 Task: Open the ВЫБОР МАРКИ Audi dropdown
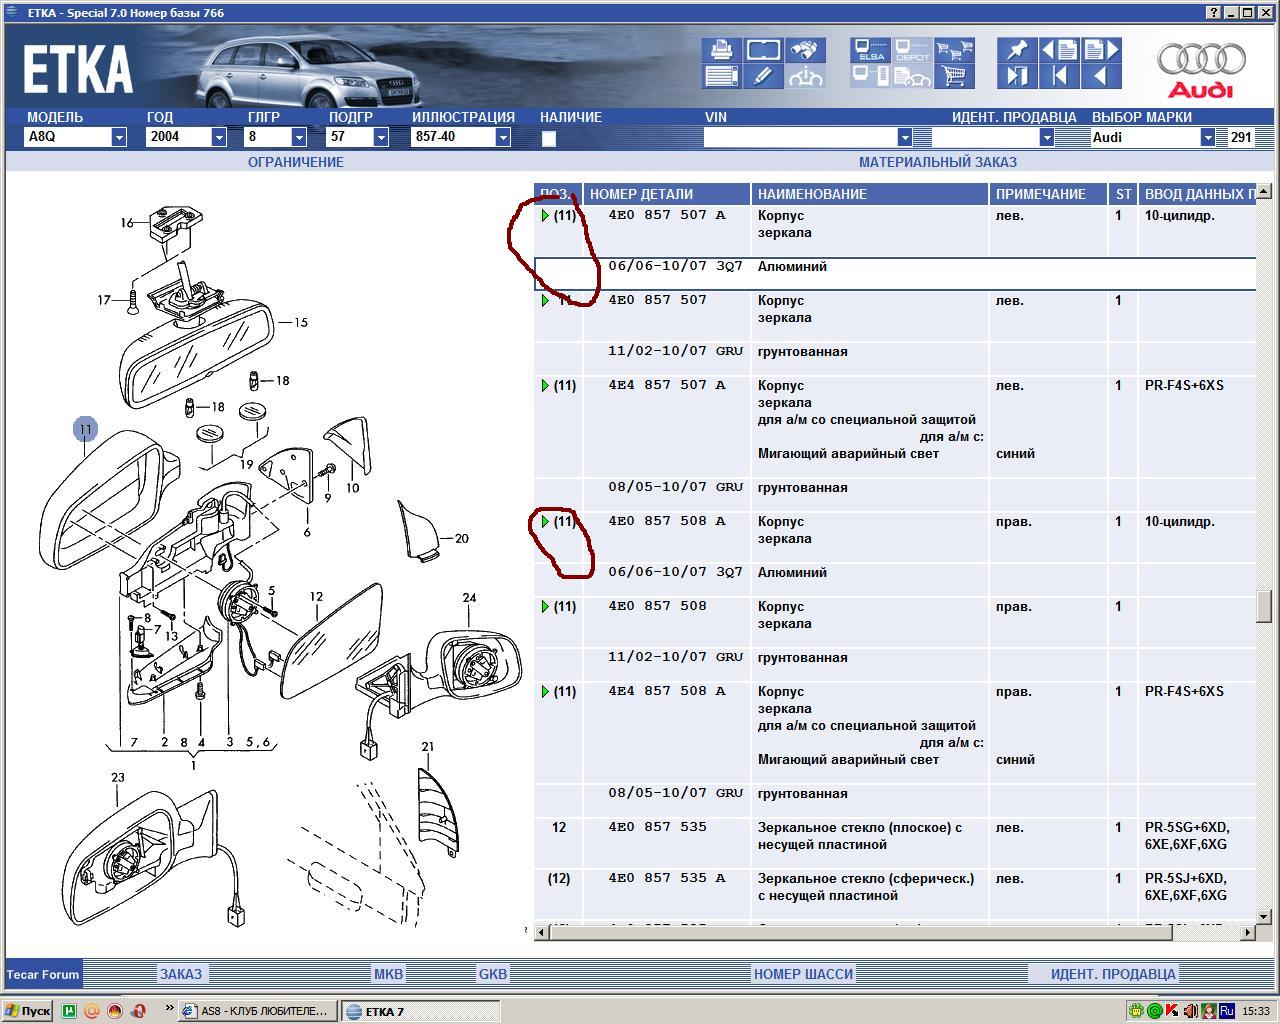pyautogui.click(x=1207, y=137)
